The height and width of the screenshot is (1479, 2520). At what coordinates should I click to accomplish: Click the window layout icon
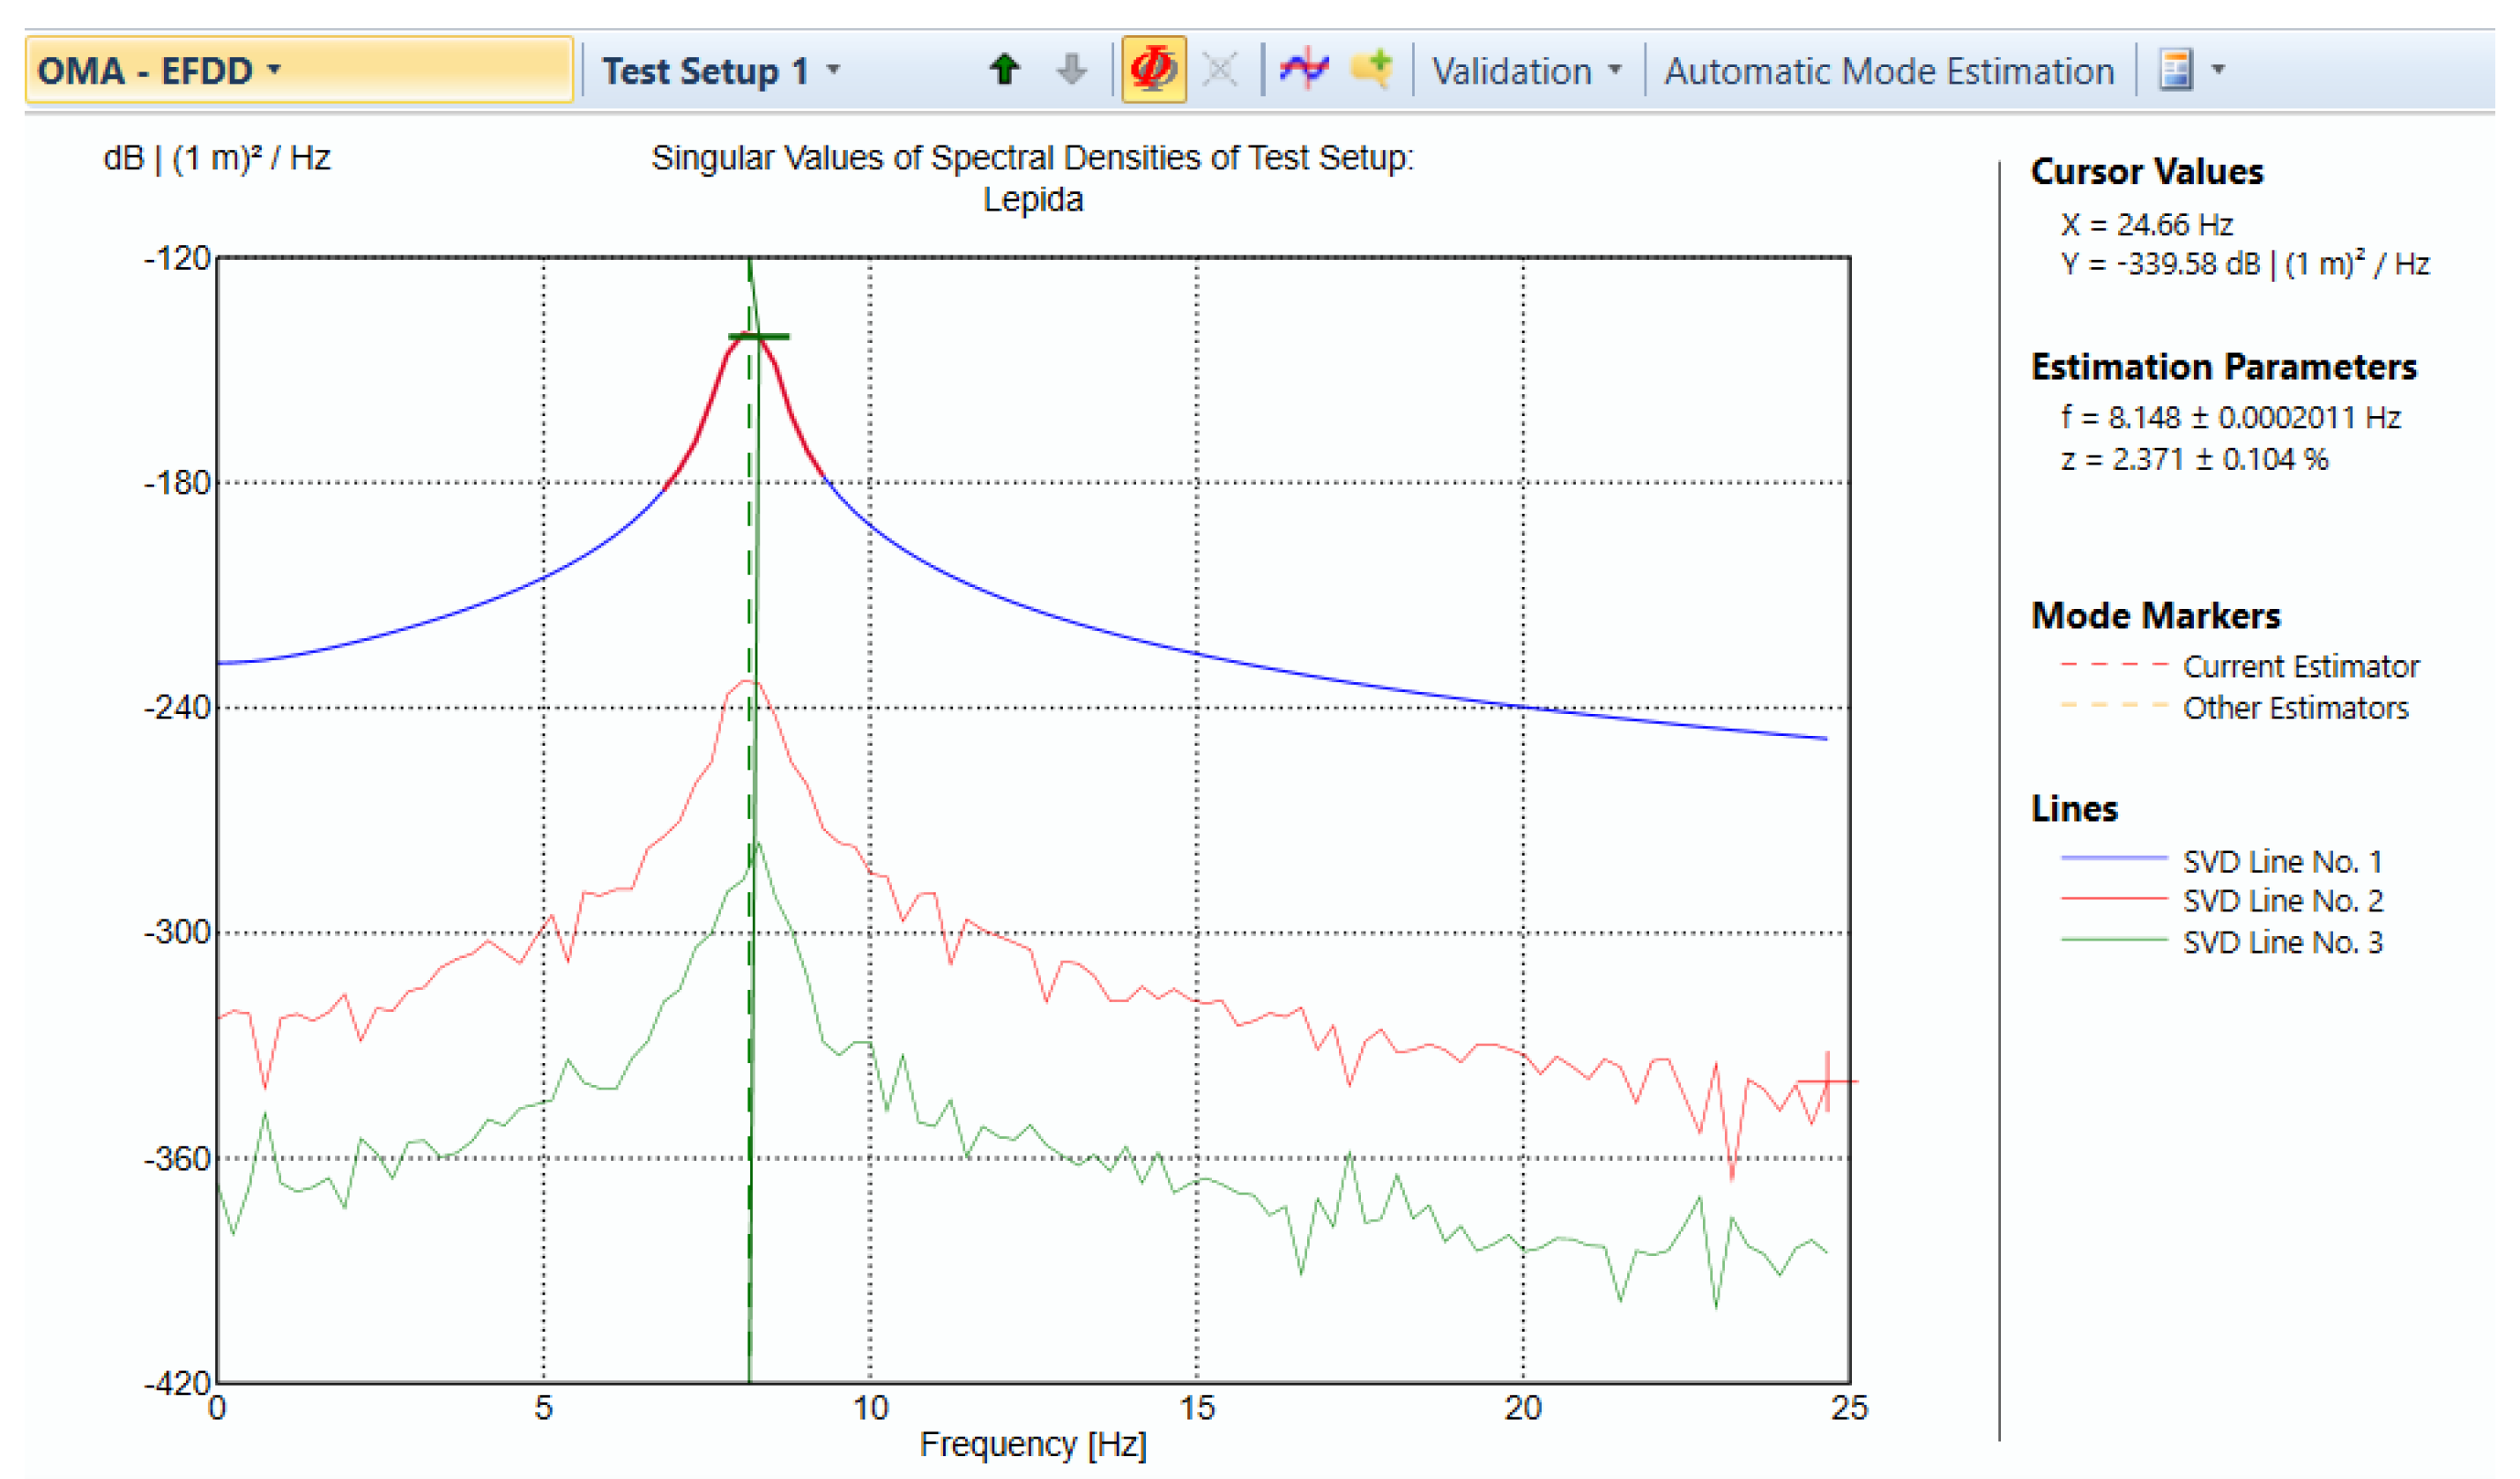[x=2176, y=70]
